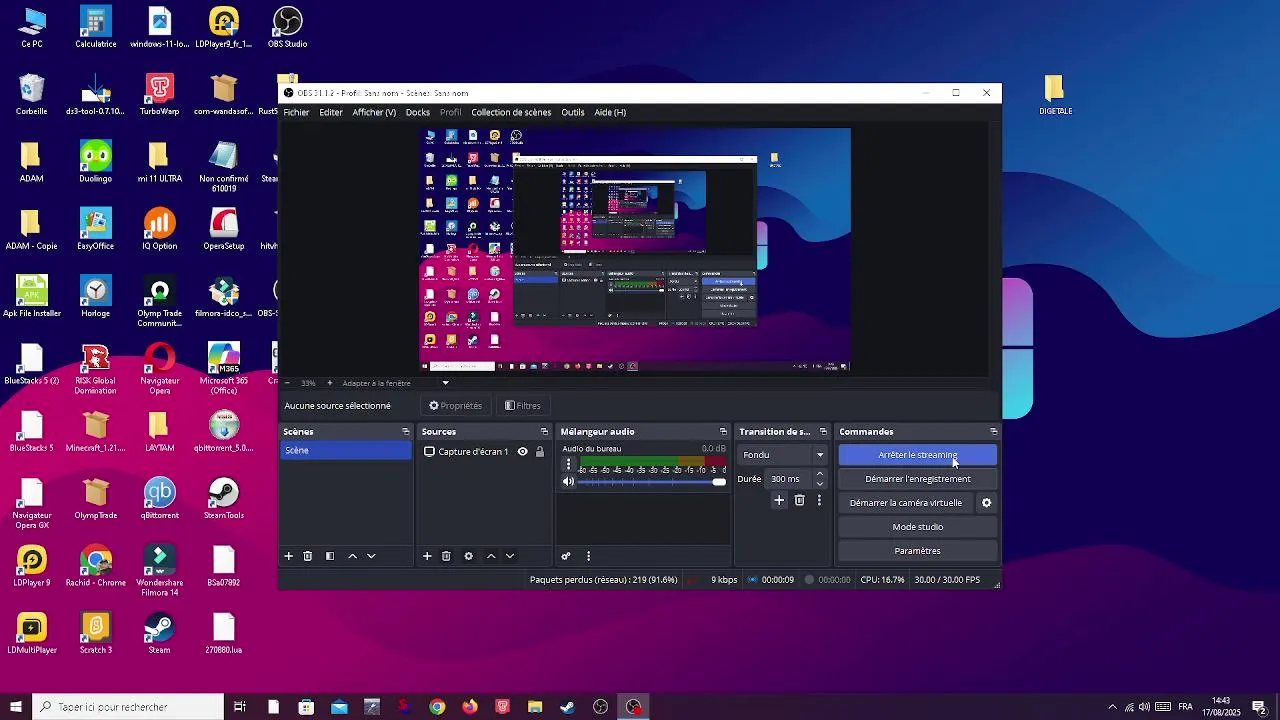Toggle lock on Capture d'écran 1
This screenshot has height=720, width=1280.
click(540, 452)
